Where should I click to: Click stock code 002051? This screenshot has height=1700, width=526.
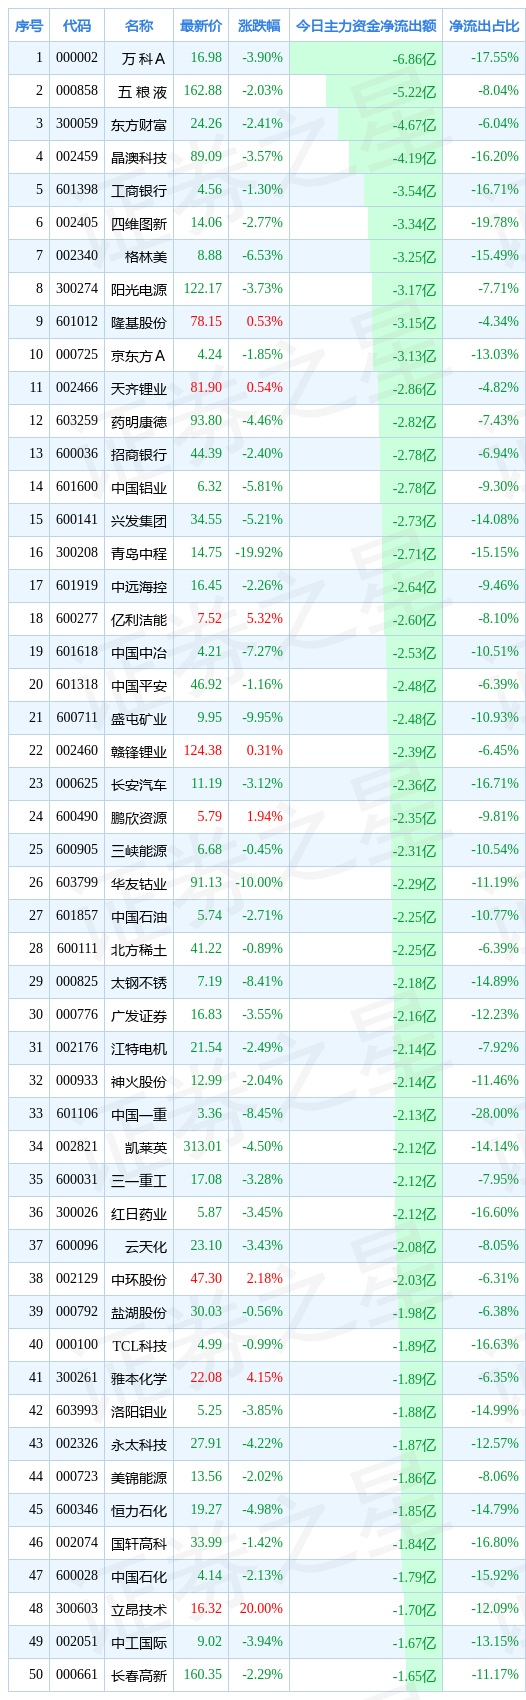tap(77, 1642)
